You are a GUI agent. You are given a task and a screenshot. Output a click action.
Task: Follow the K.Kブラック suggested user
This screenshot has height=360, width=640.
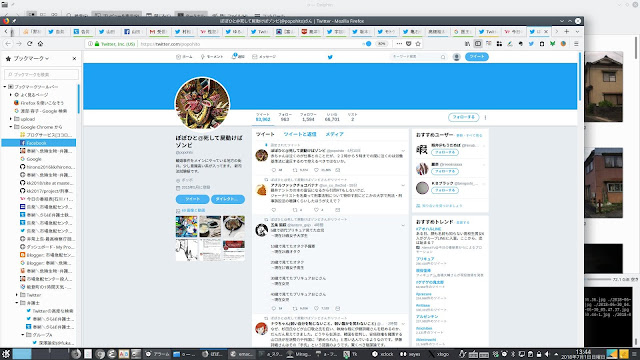tap(445, 190)
